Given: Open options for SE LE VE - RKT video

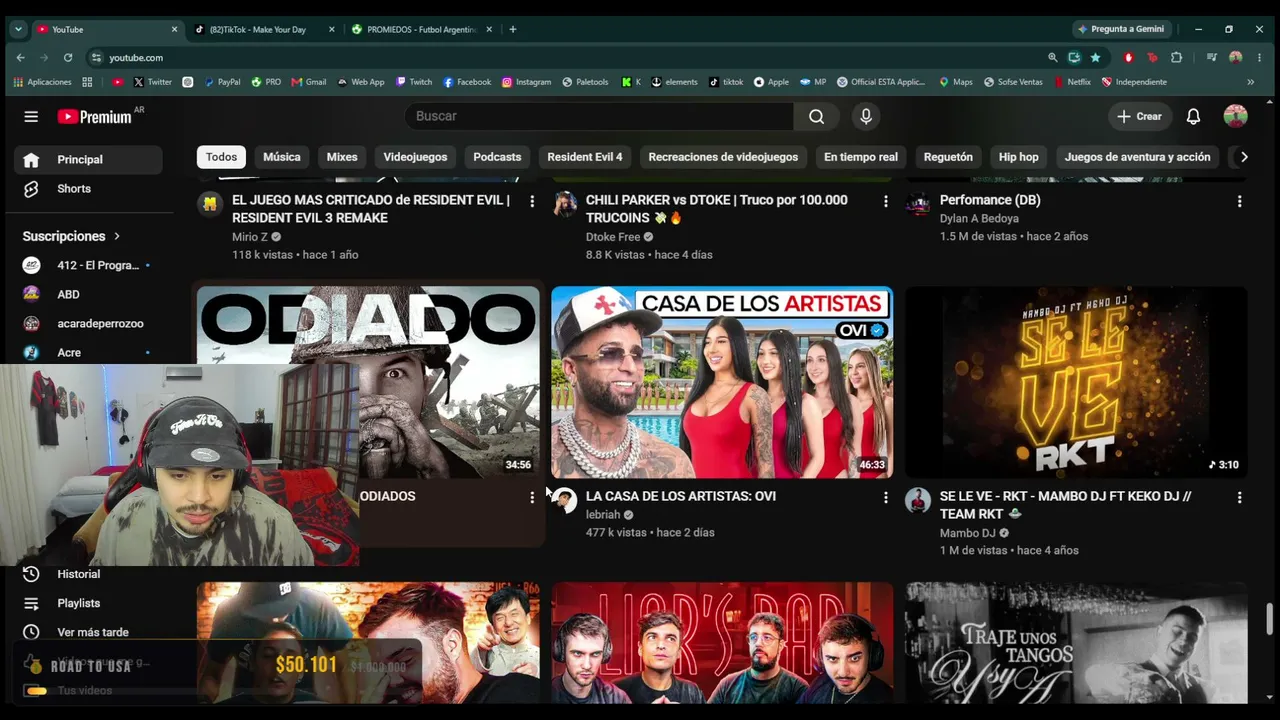Looking at the screenshot, I should (1239, 497).
